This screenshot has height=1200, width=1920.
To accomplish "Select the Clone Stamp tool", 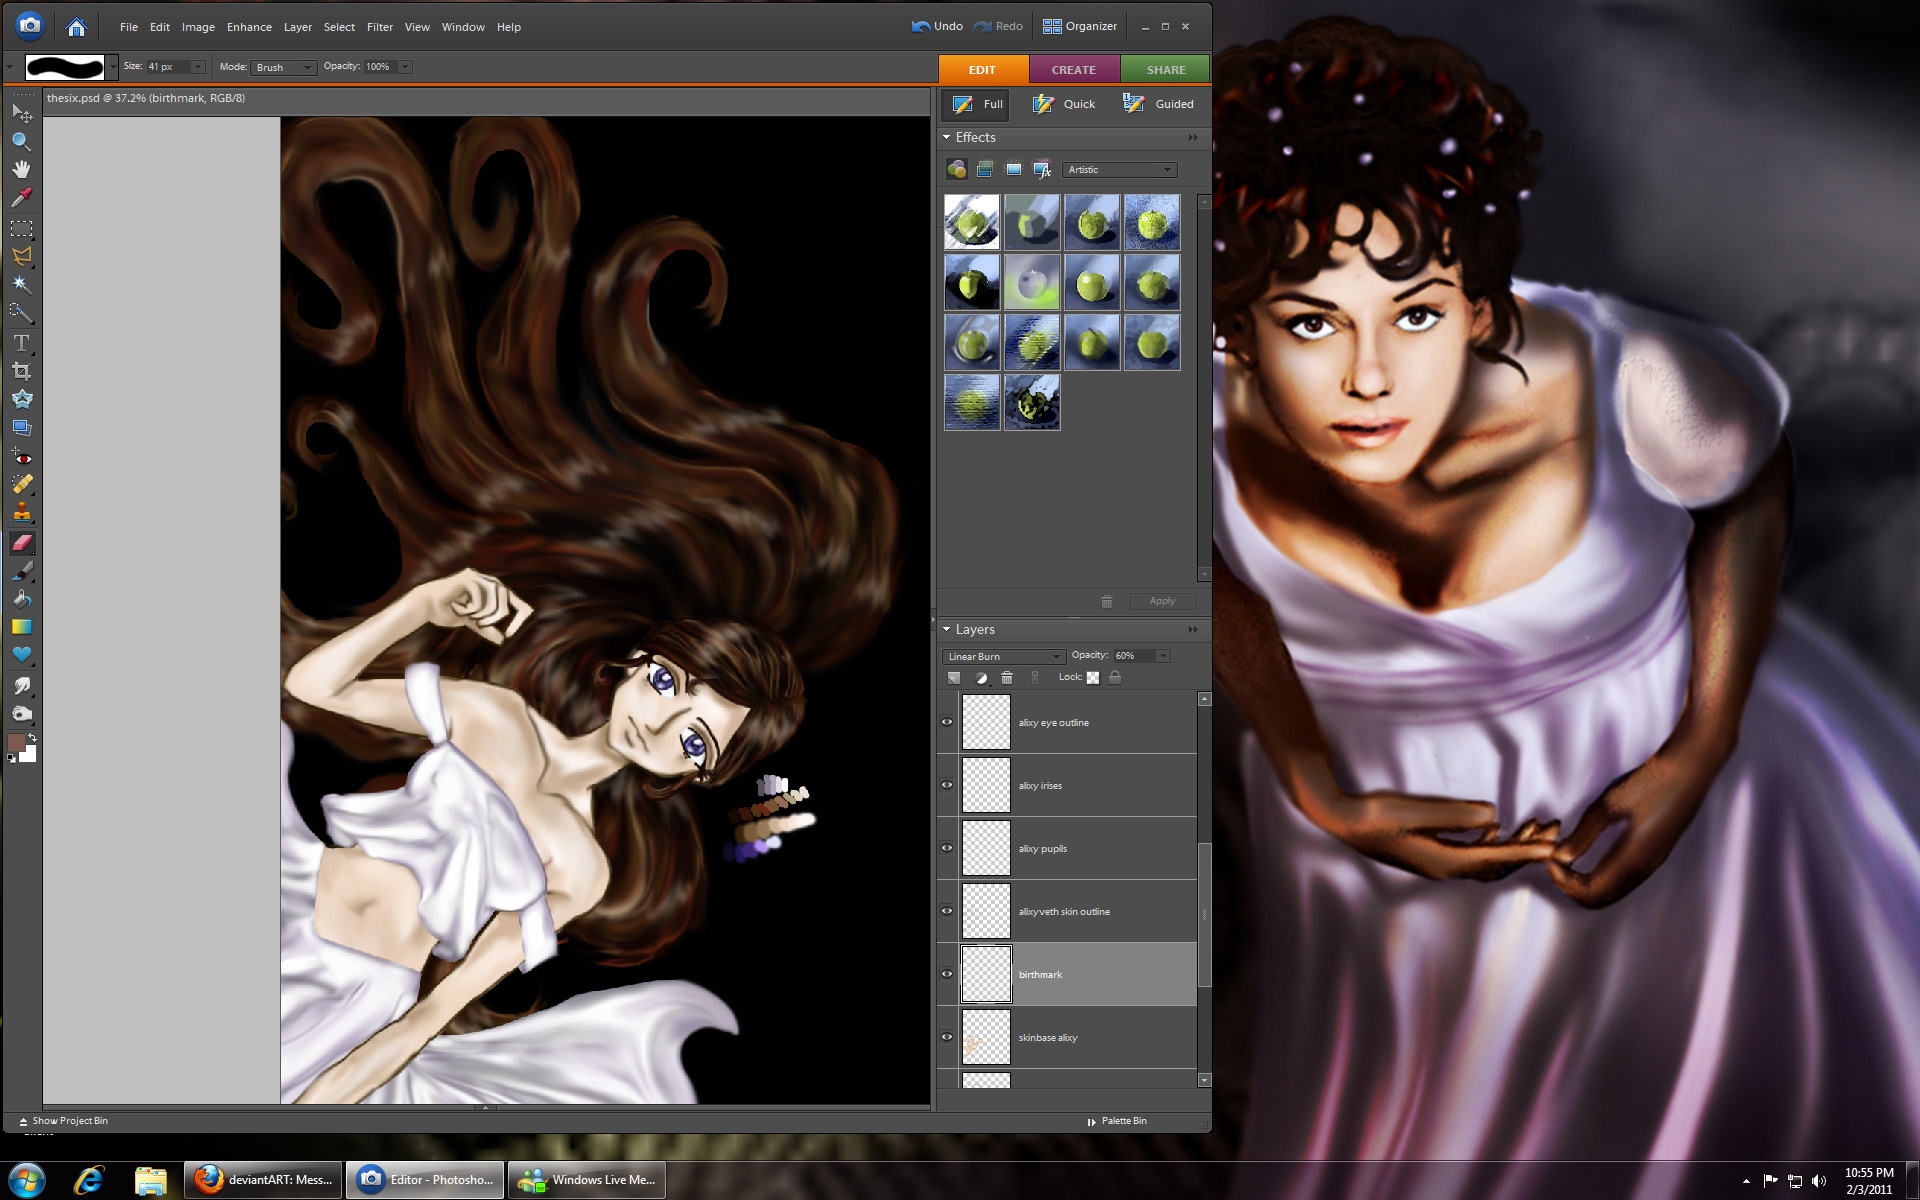I will pyautogui.click(x=22, y=513).
